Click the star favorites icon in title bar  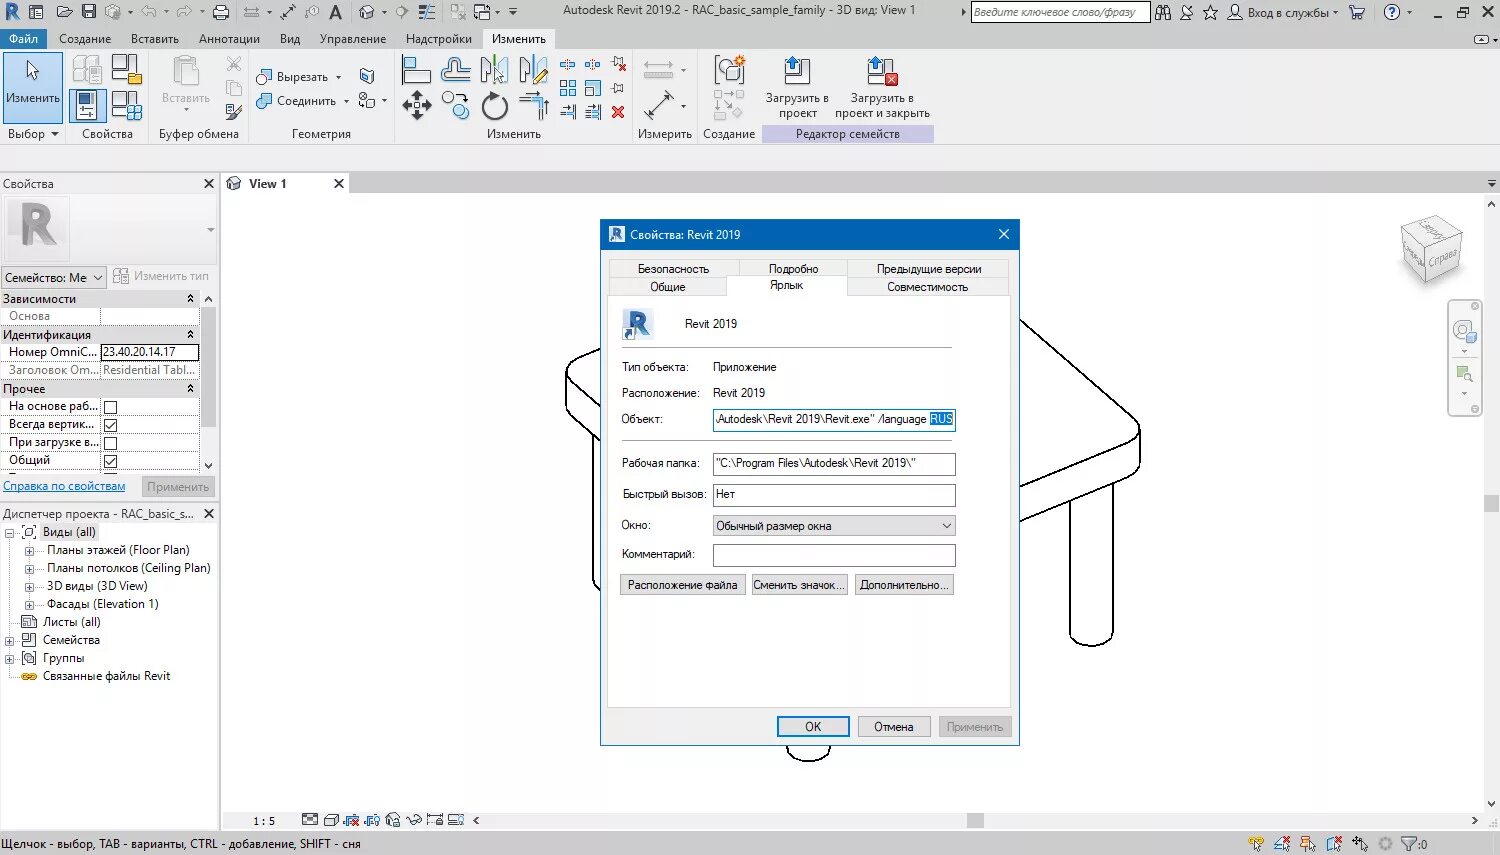pyautogui.click(x=1210, y=12)
